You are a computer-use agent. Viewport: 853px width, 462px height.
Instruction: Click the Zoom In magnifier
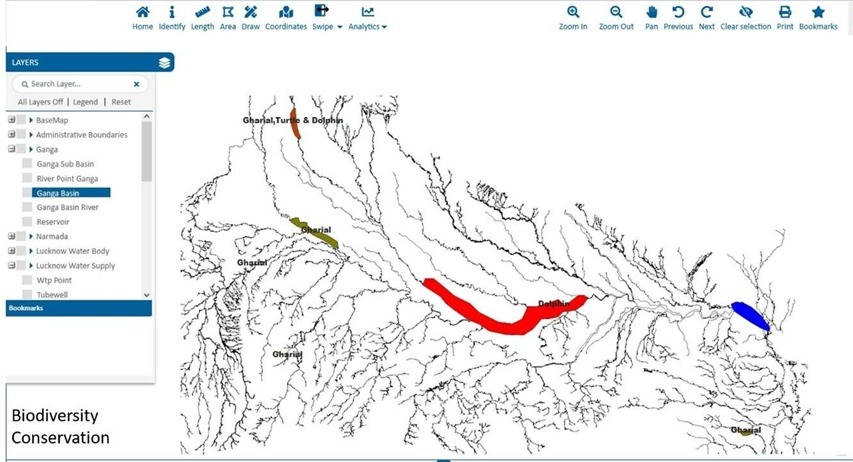click(573, 13)
